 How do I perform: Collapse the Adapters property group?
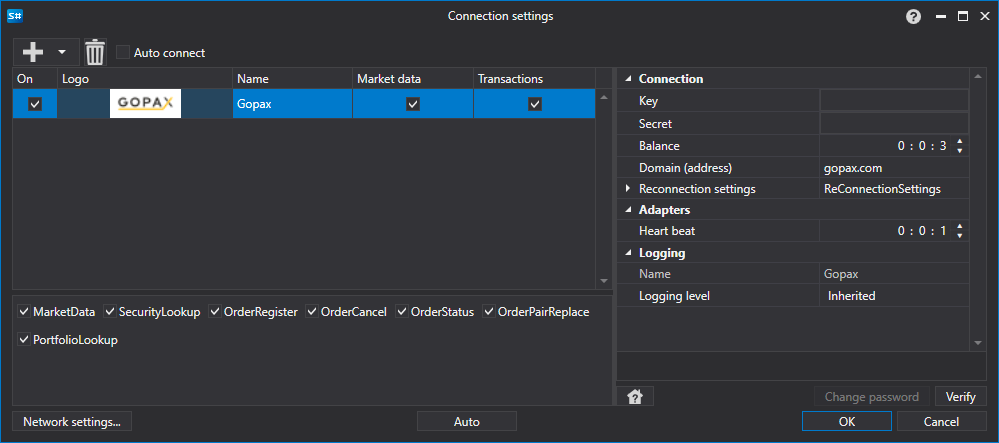[628, 210]
